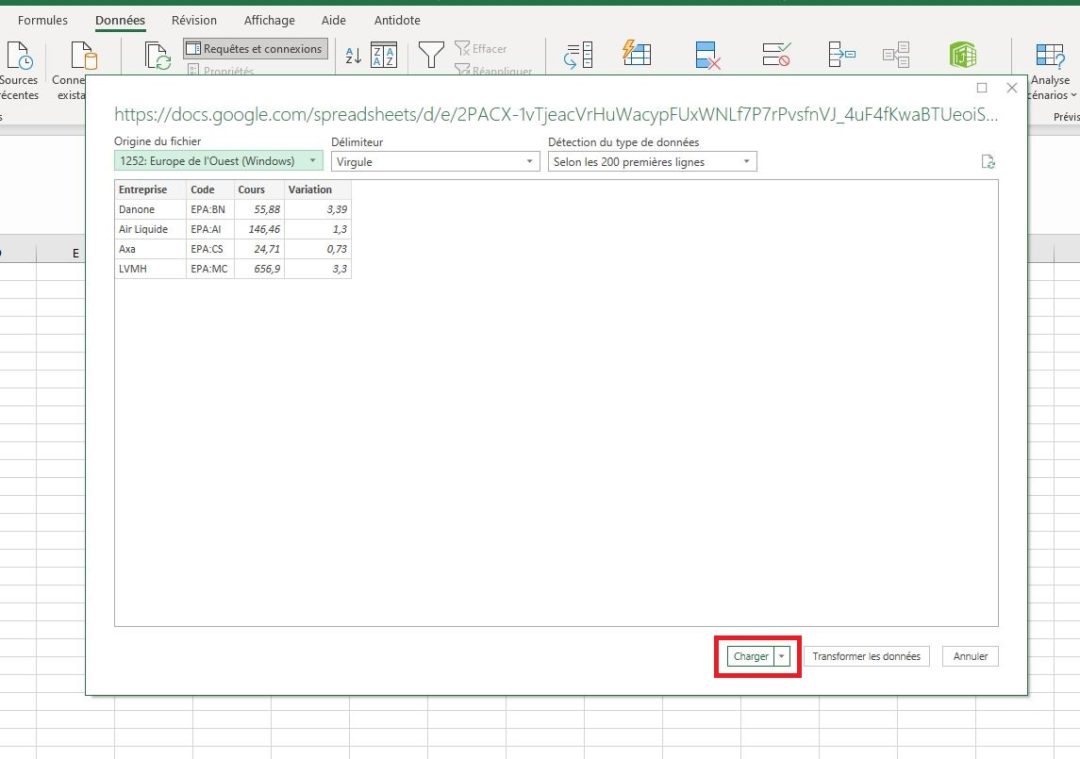Open the Origine du fichier dropdown
This screenshot has width=1080, height=759.
pos(311,160)
